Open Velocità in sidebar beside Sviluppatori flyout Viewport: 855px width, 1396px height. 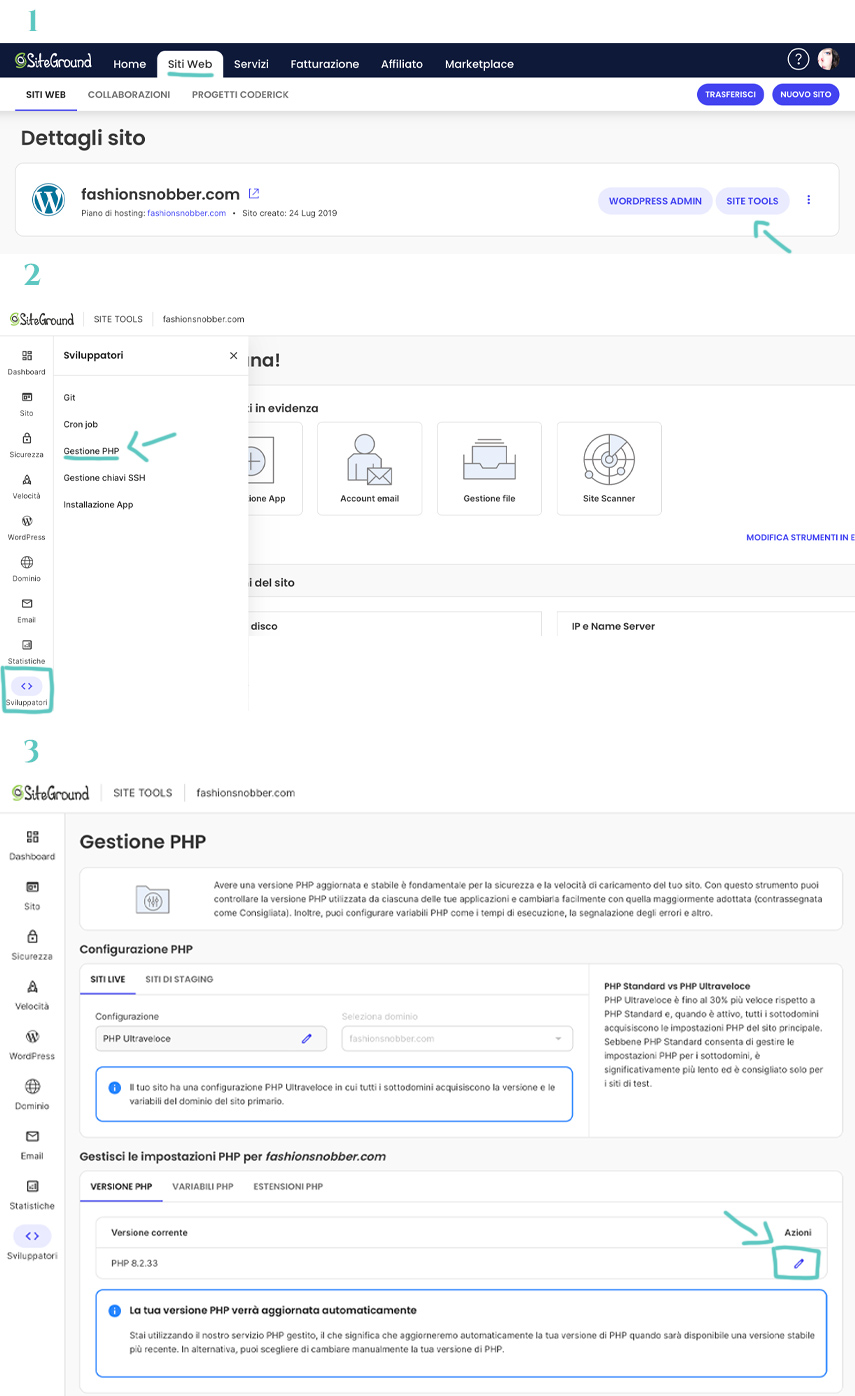click(27, 487)
